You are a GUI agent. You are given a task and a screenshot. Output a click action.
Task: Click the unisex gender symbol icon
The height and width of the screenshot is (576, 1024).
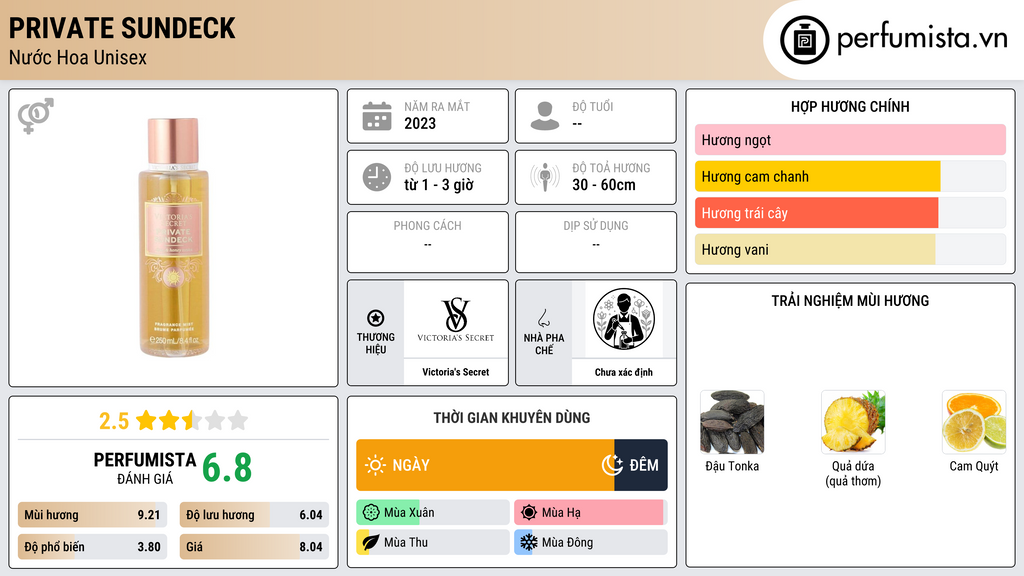point(36,116)
